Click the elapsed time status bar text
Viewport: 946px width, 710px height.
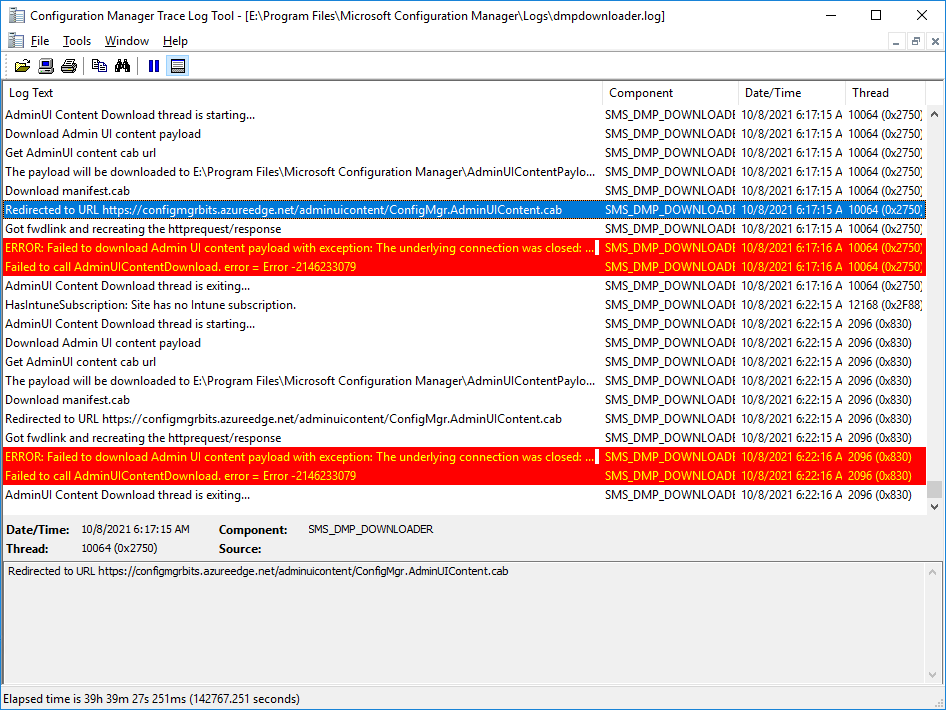(150, 698)
